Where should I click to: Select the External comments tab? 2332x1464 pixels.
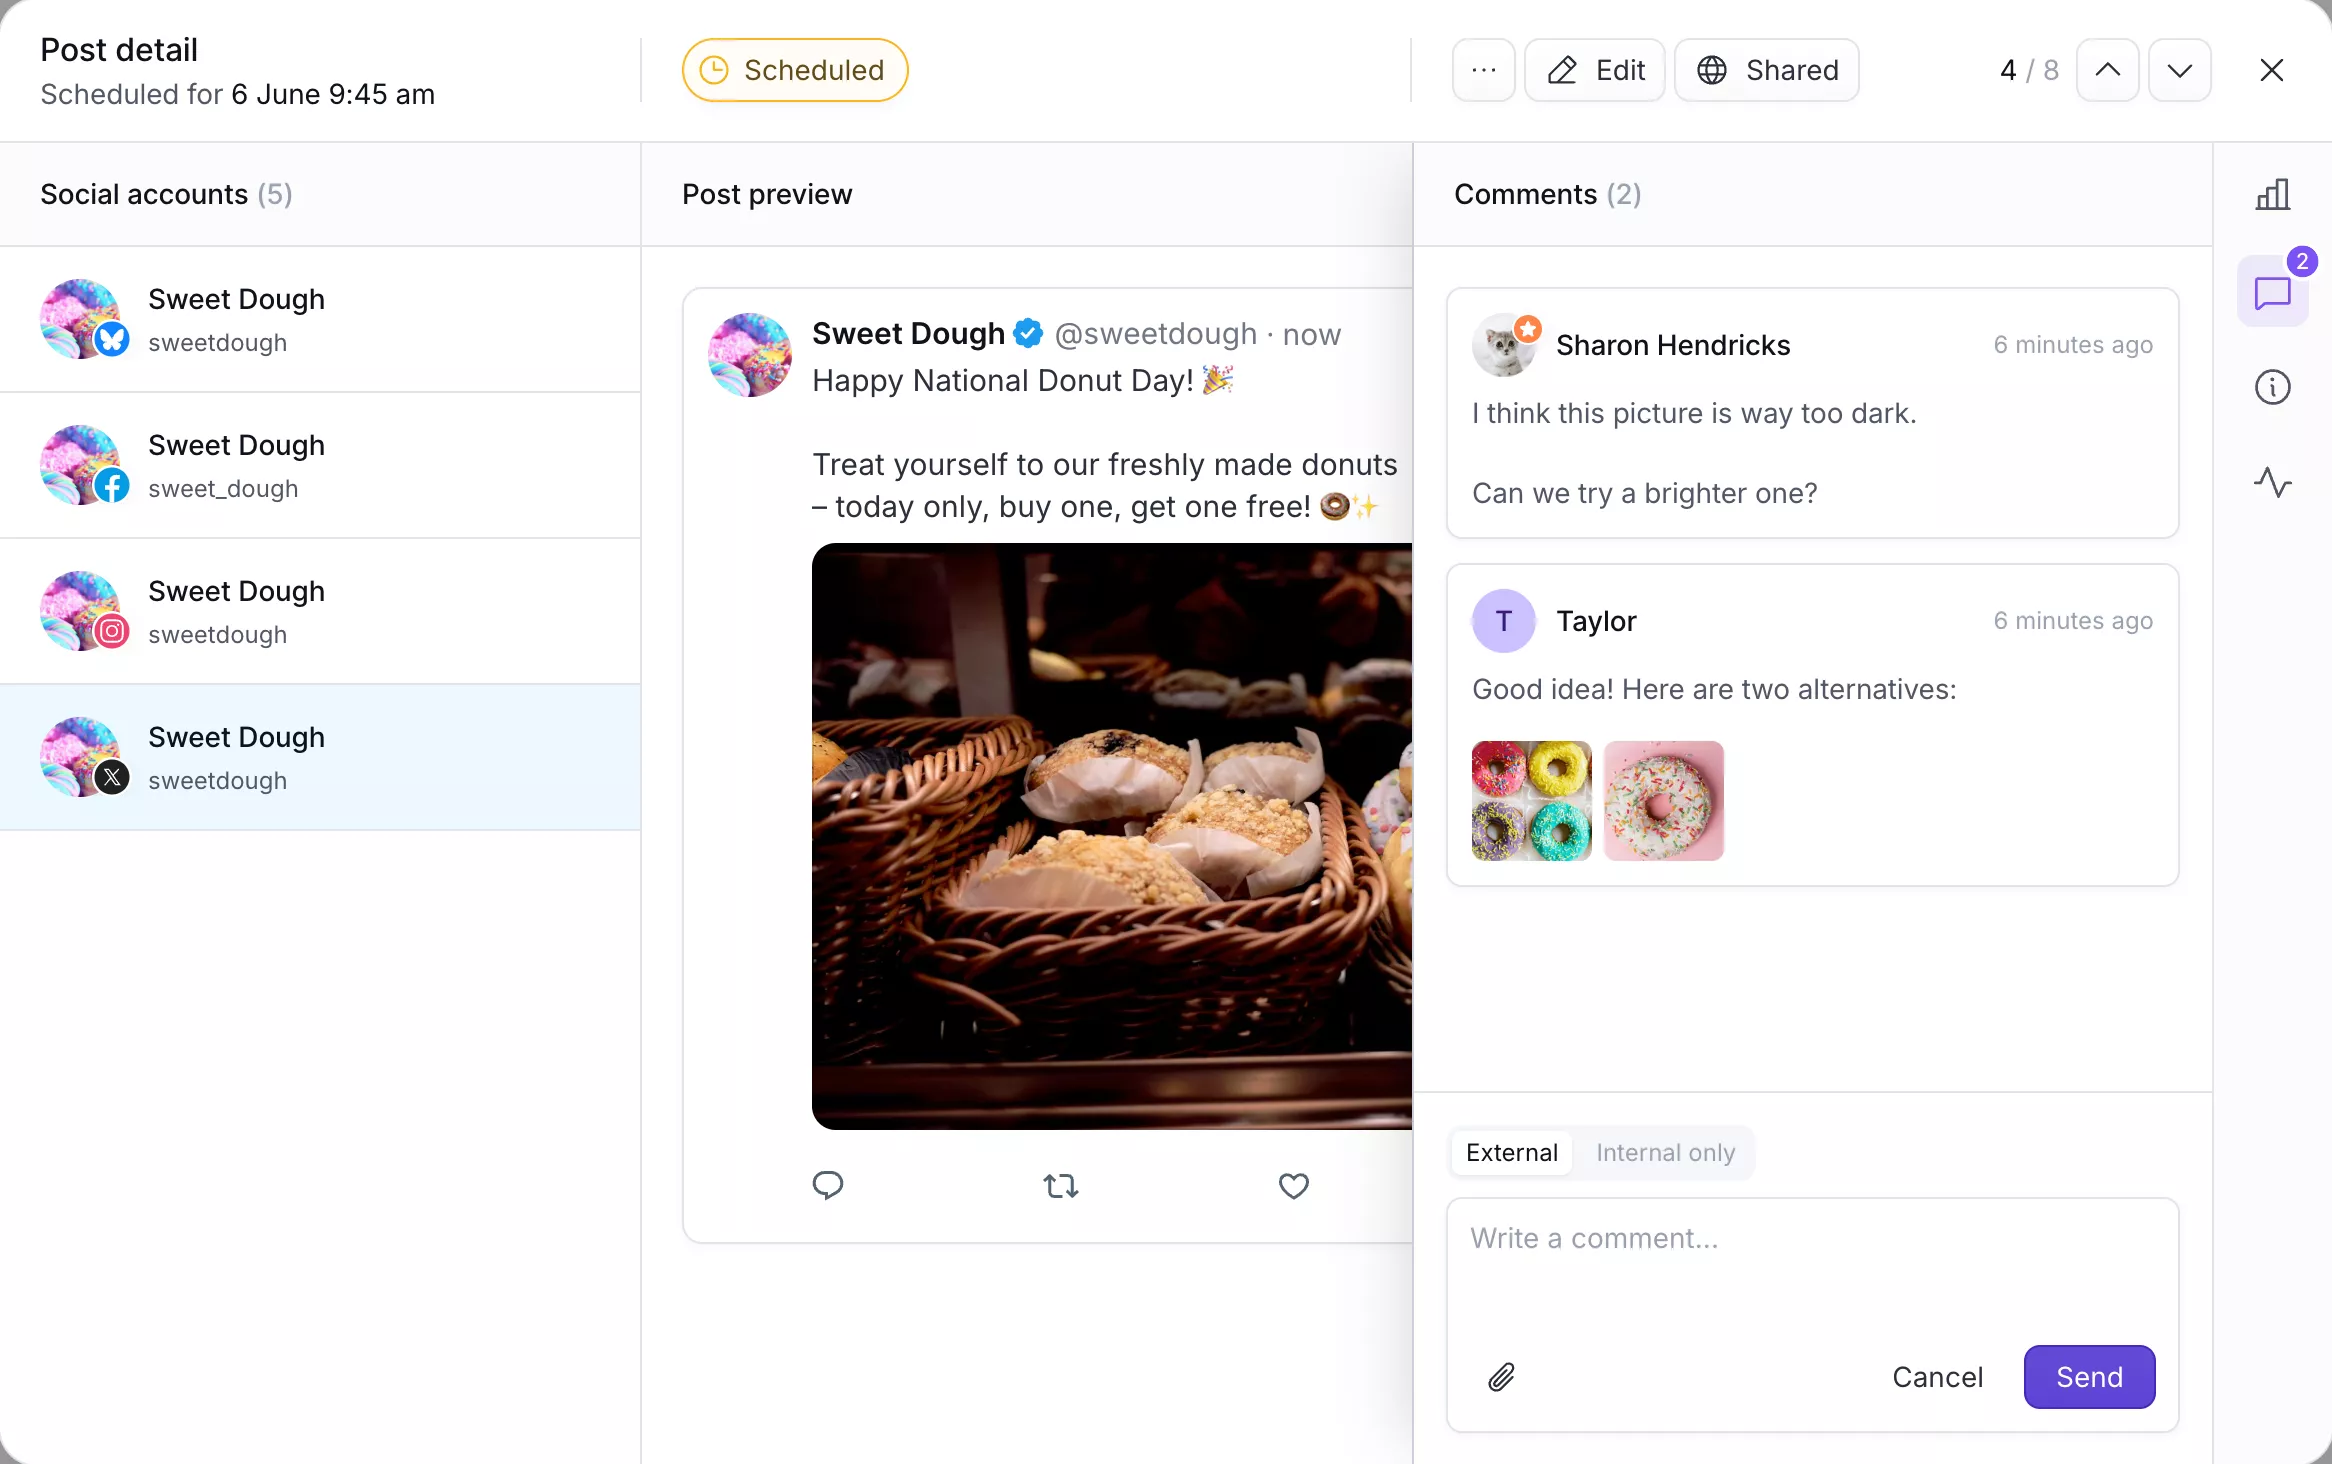pos(1511,1152)
